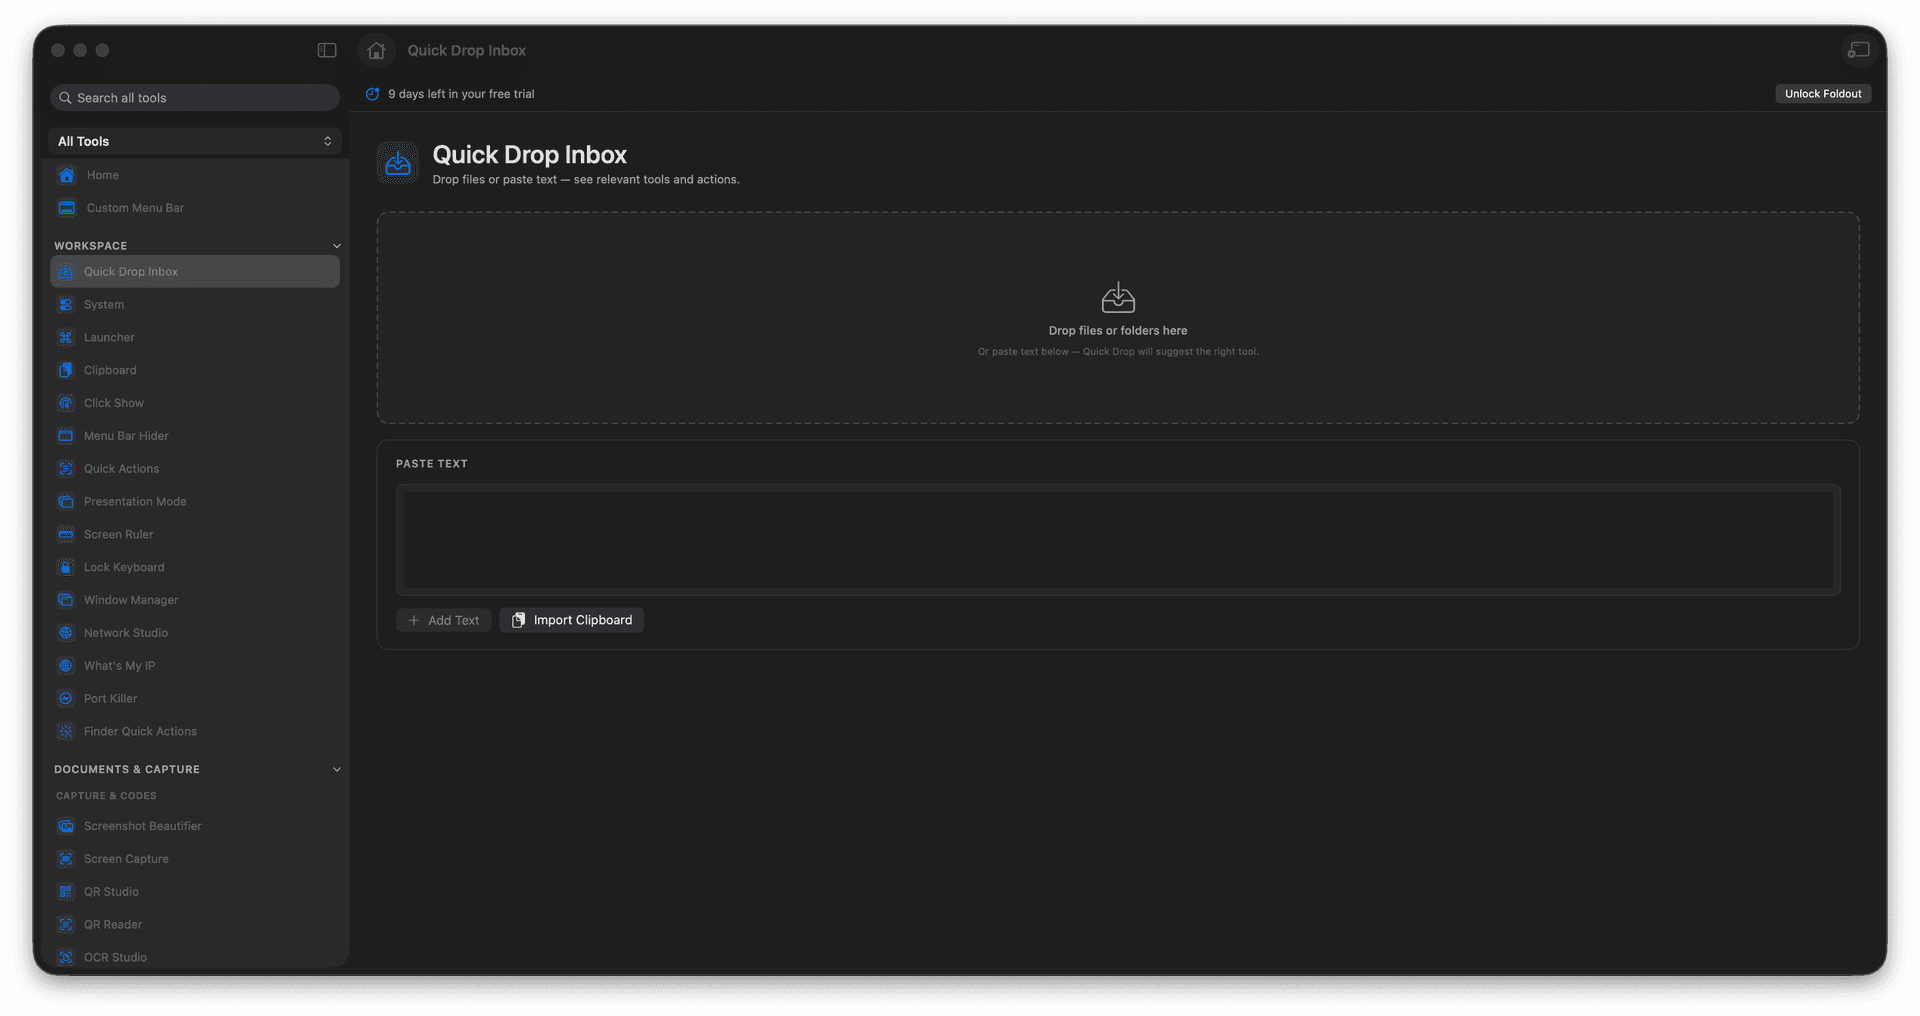
Task: Click the Search all tools field
Action: pos(195,98)
